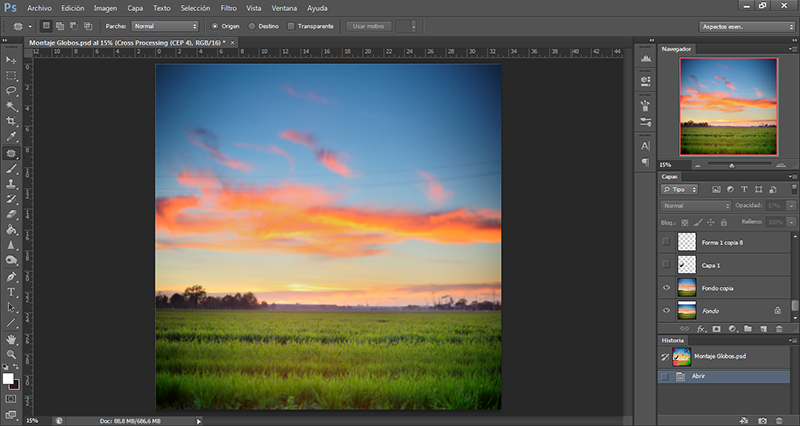Create new snapshot with camera icon

[762, 421]
